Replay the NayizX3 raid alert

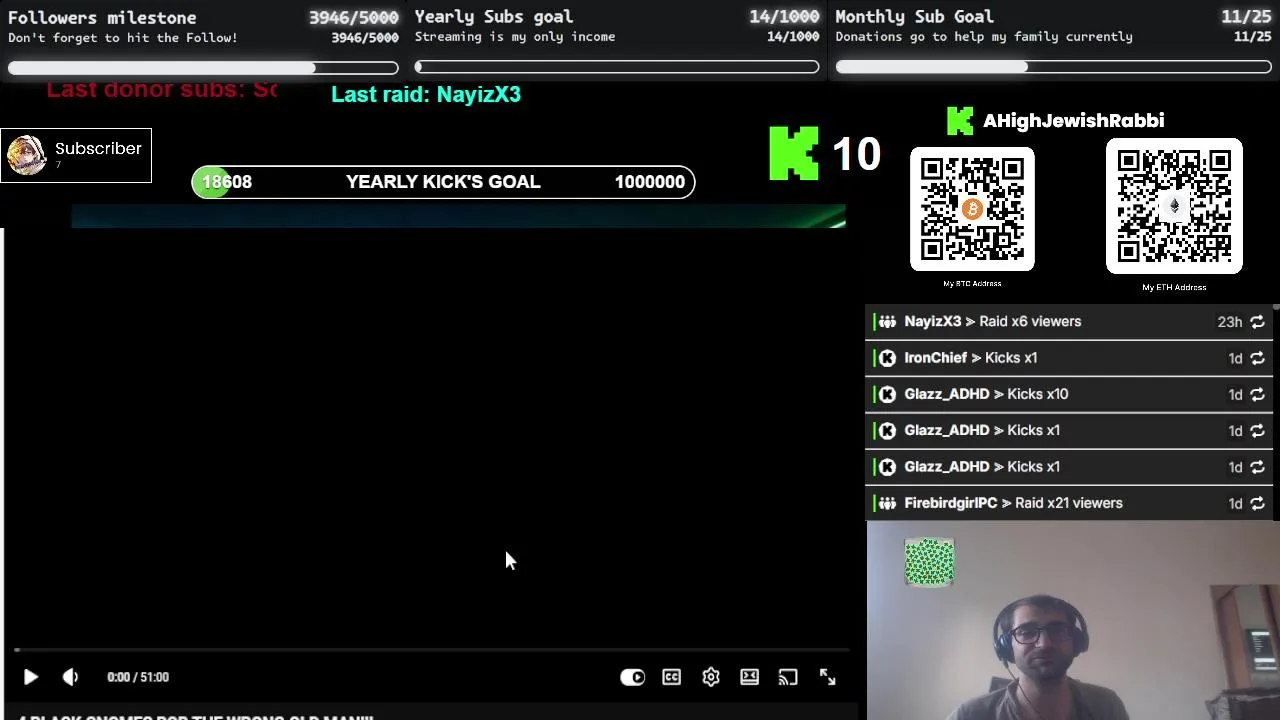1257,322
